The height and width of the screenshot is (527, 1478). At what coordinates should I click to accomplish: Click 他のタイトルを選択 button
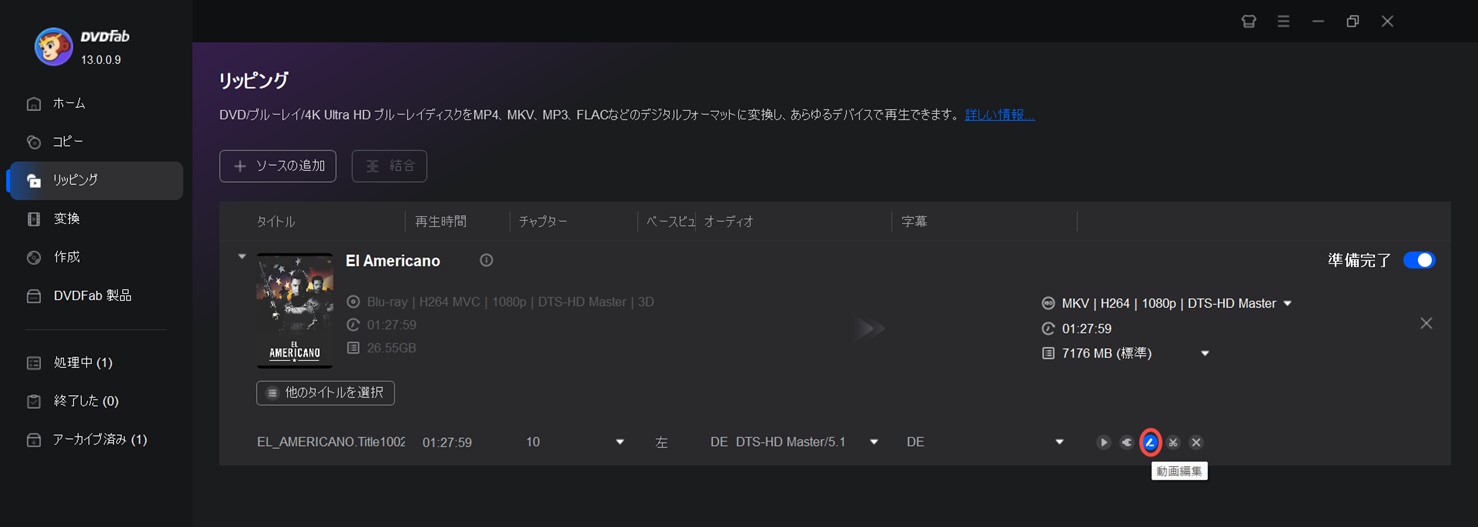[x=325, y=393]
